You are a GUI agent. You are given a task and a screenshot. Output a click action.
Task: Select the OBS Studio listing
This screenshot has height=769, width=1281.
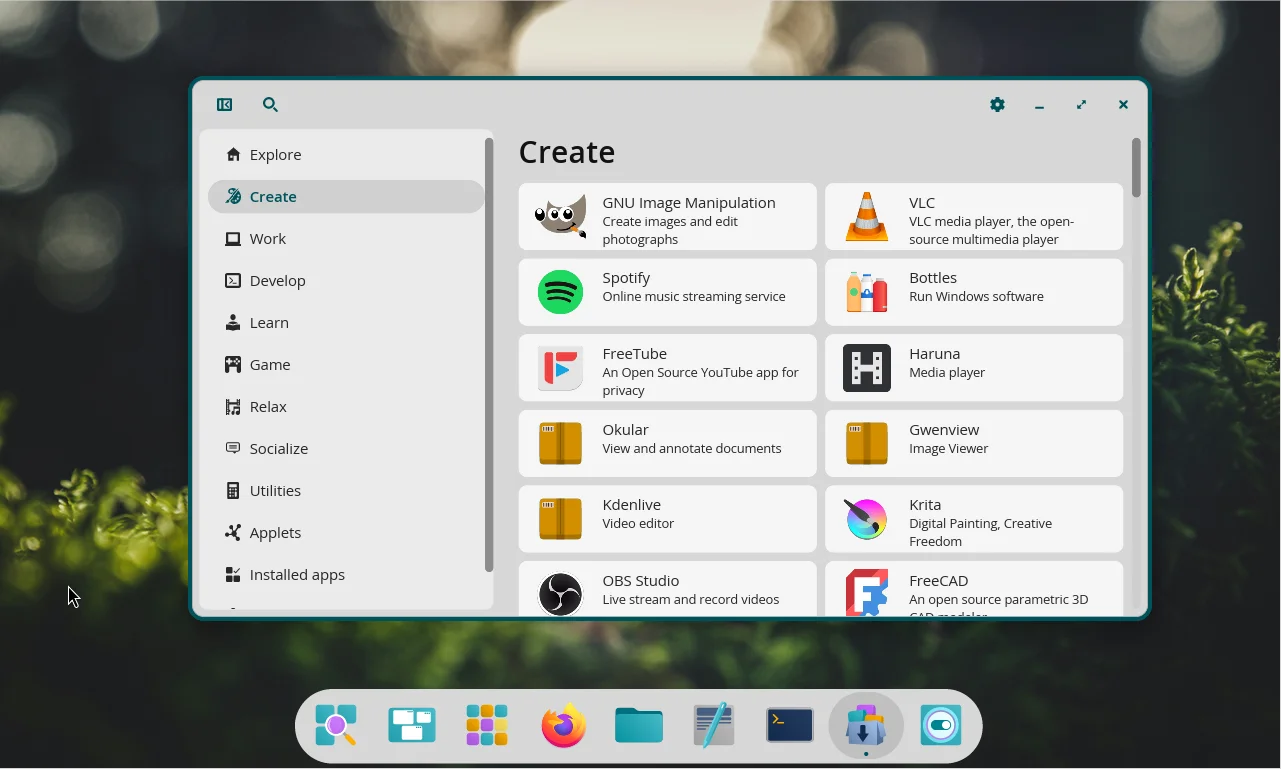coord(667,590)
